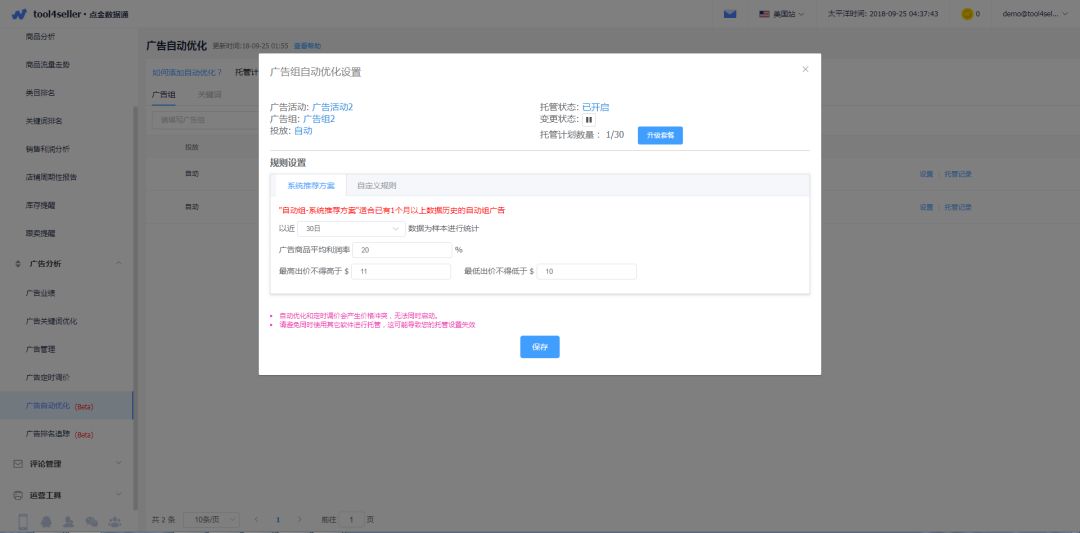This screenshot has width=1080, height=533.
Task: Click the WeChat icon at sidebar bottom
Action: click(x=92, y=521)
